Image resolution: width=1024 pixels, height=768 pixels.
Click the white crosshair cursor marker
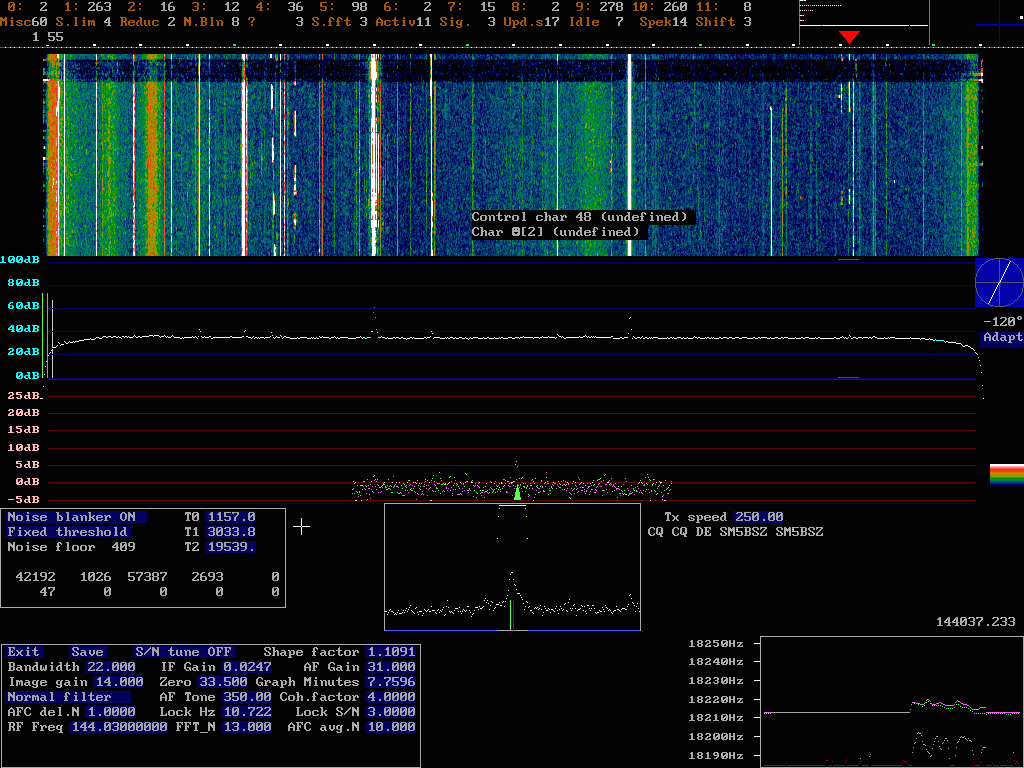click(301, 526)
